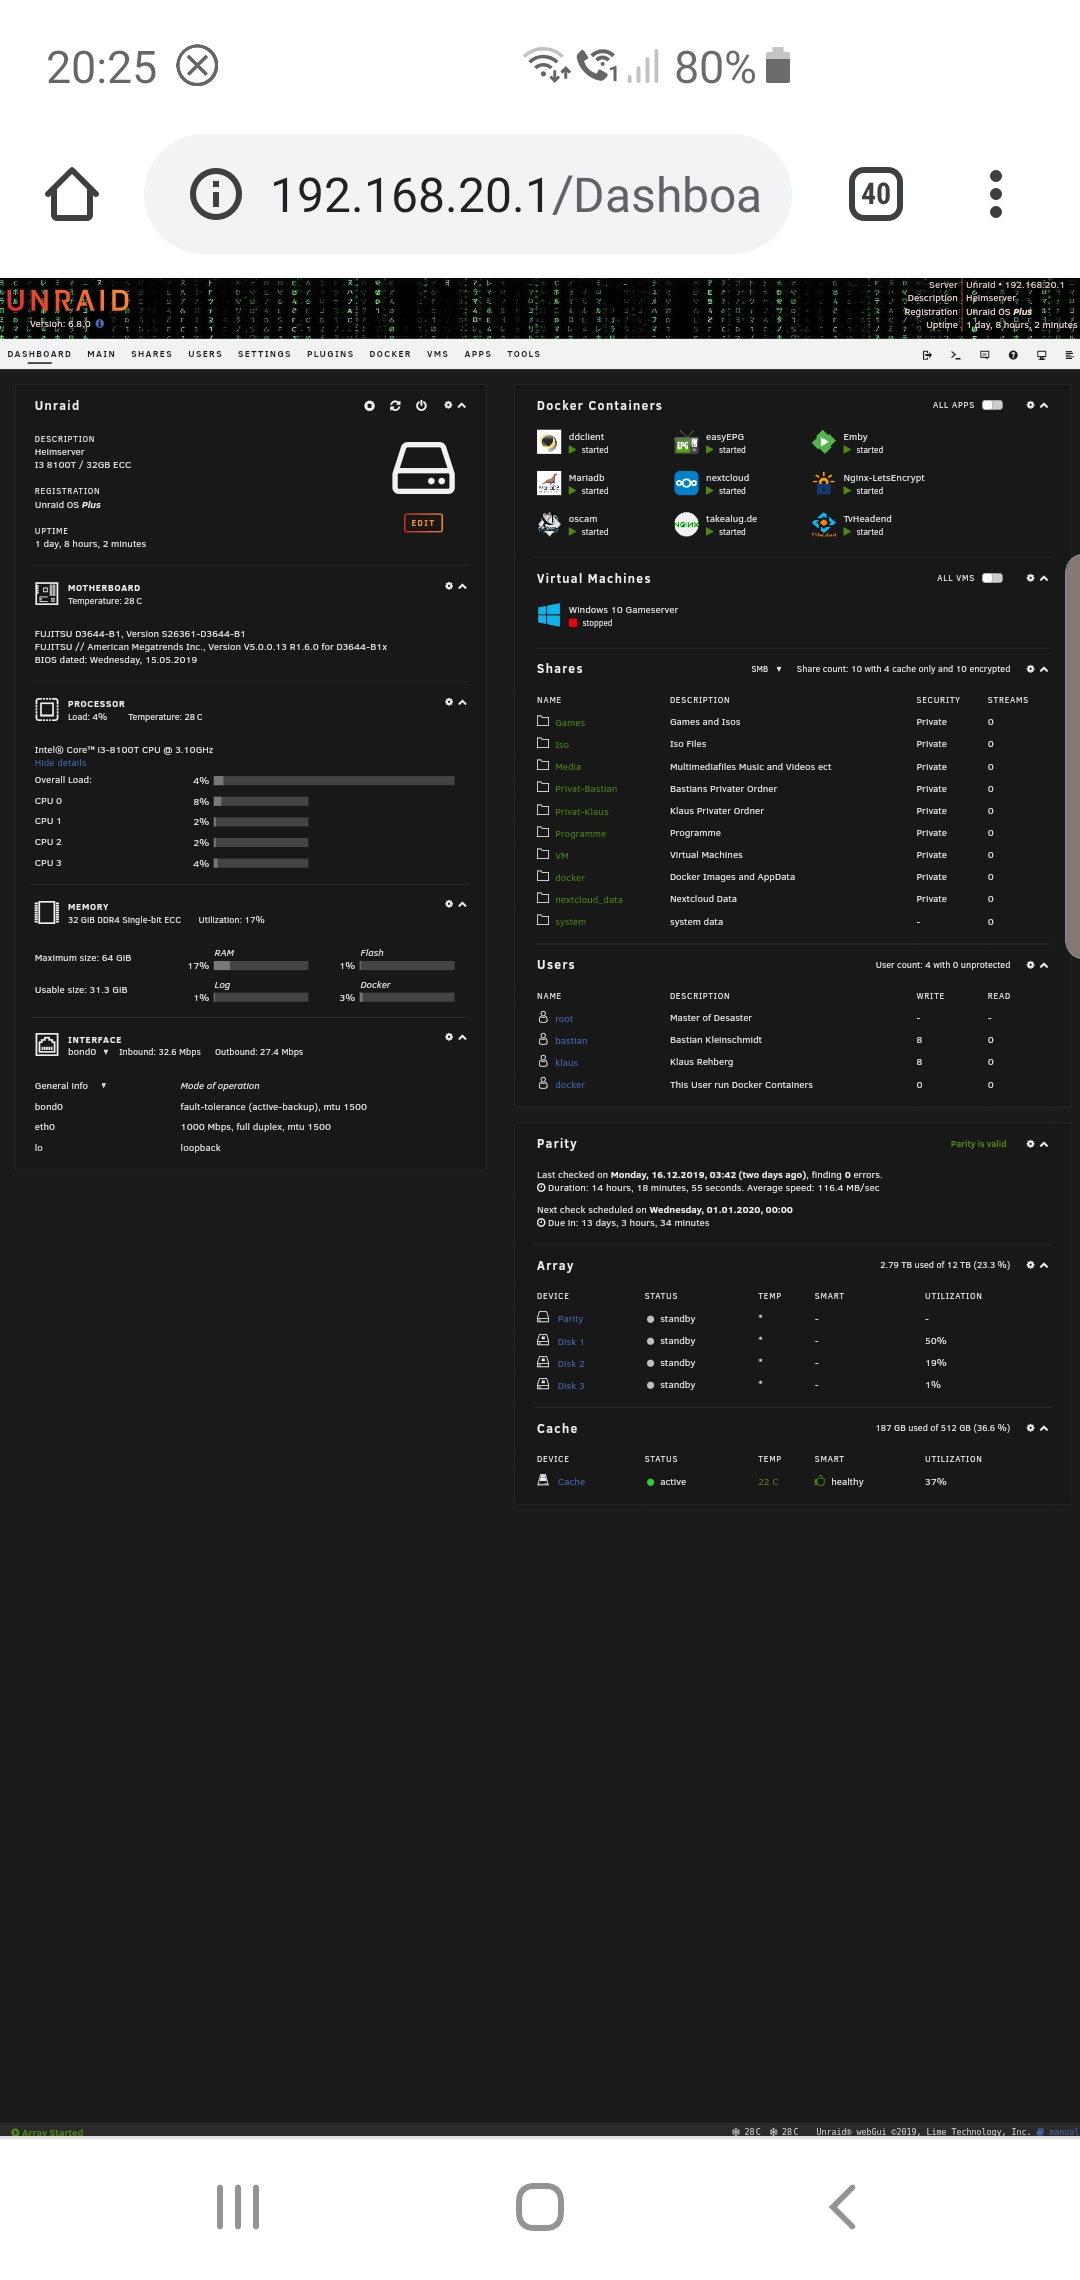This screenshot has height=2280, width=1080.
Task: Tap the Android recent apps button
Action: [x=238, y=2207]
